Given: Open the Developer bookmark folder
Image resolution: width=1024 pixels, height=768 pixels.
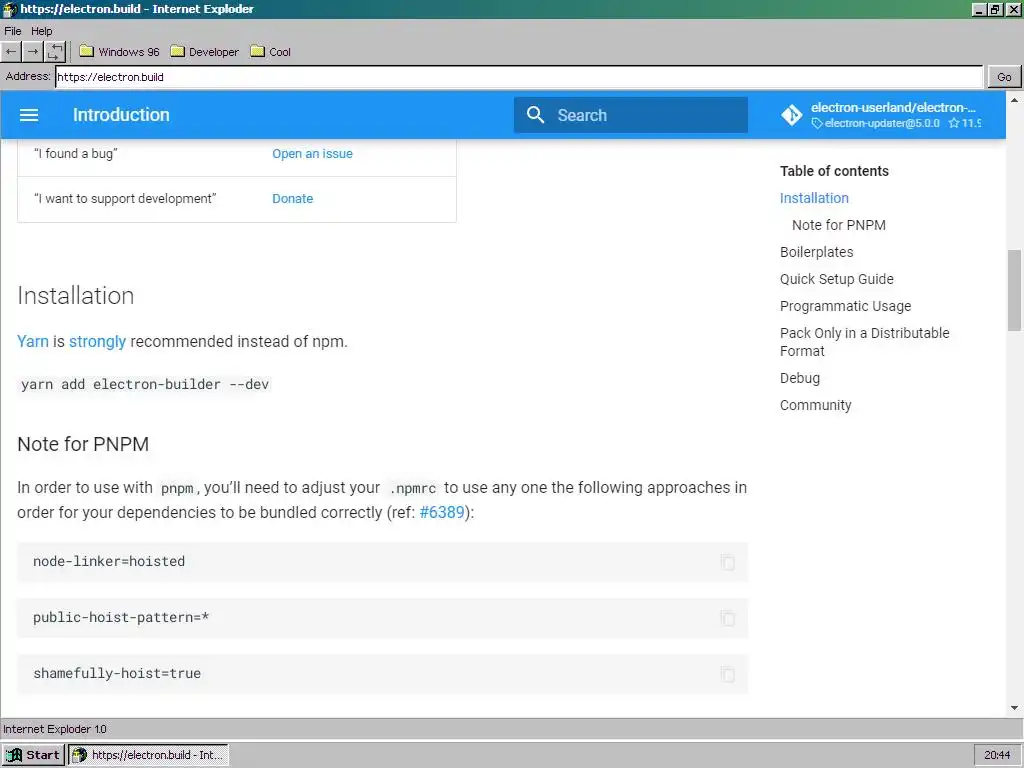Looking at the screenshot, I should 204,52.
